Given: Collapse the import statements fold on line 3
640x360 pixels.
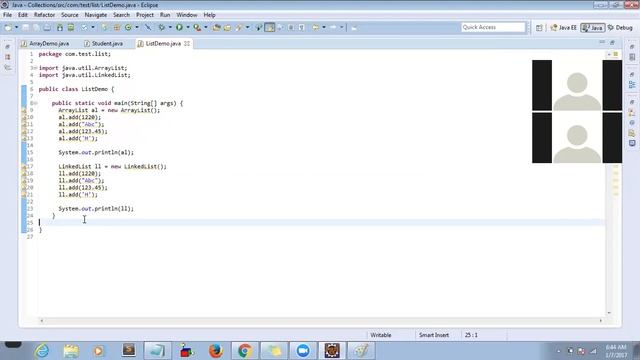Looking at the screenshot, I should click(x=35, y=68).
